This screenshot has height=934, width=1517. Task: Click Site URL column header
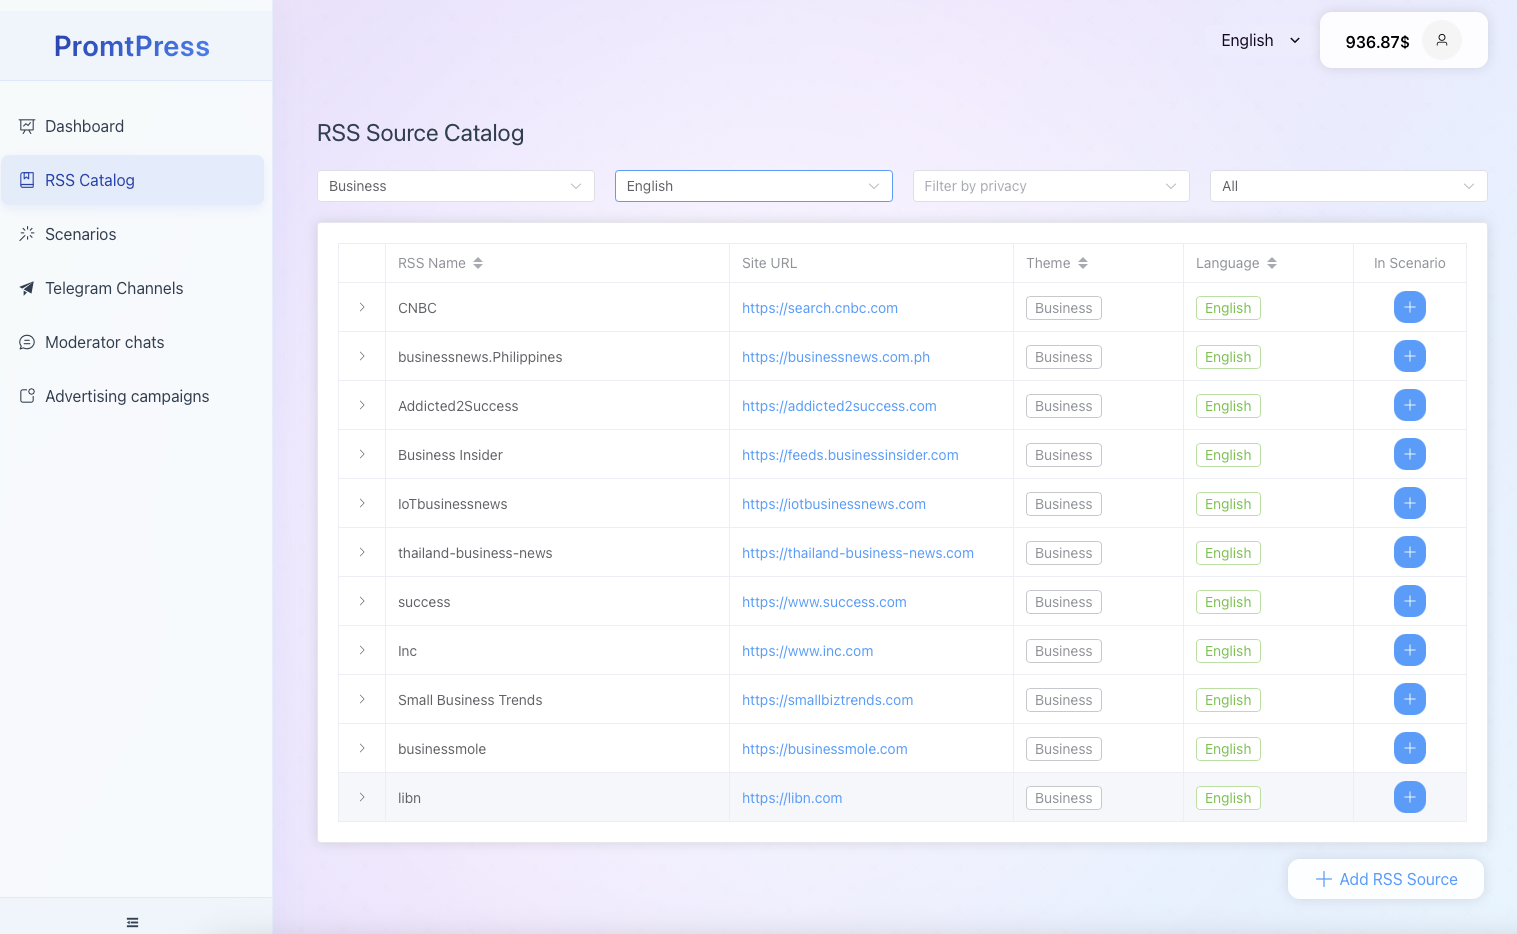(871, 263)
